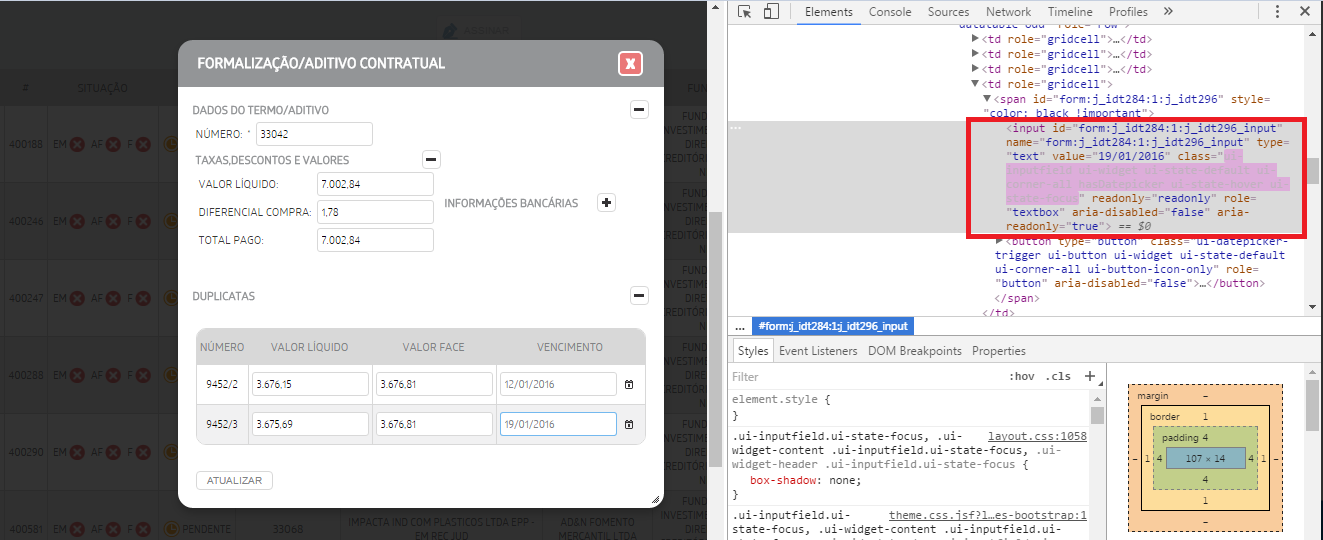Open date picker icon for duplicata 9452/2

pos(629,384)
